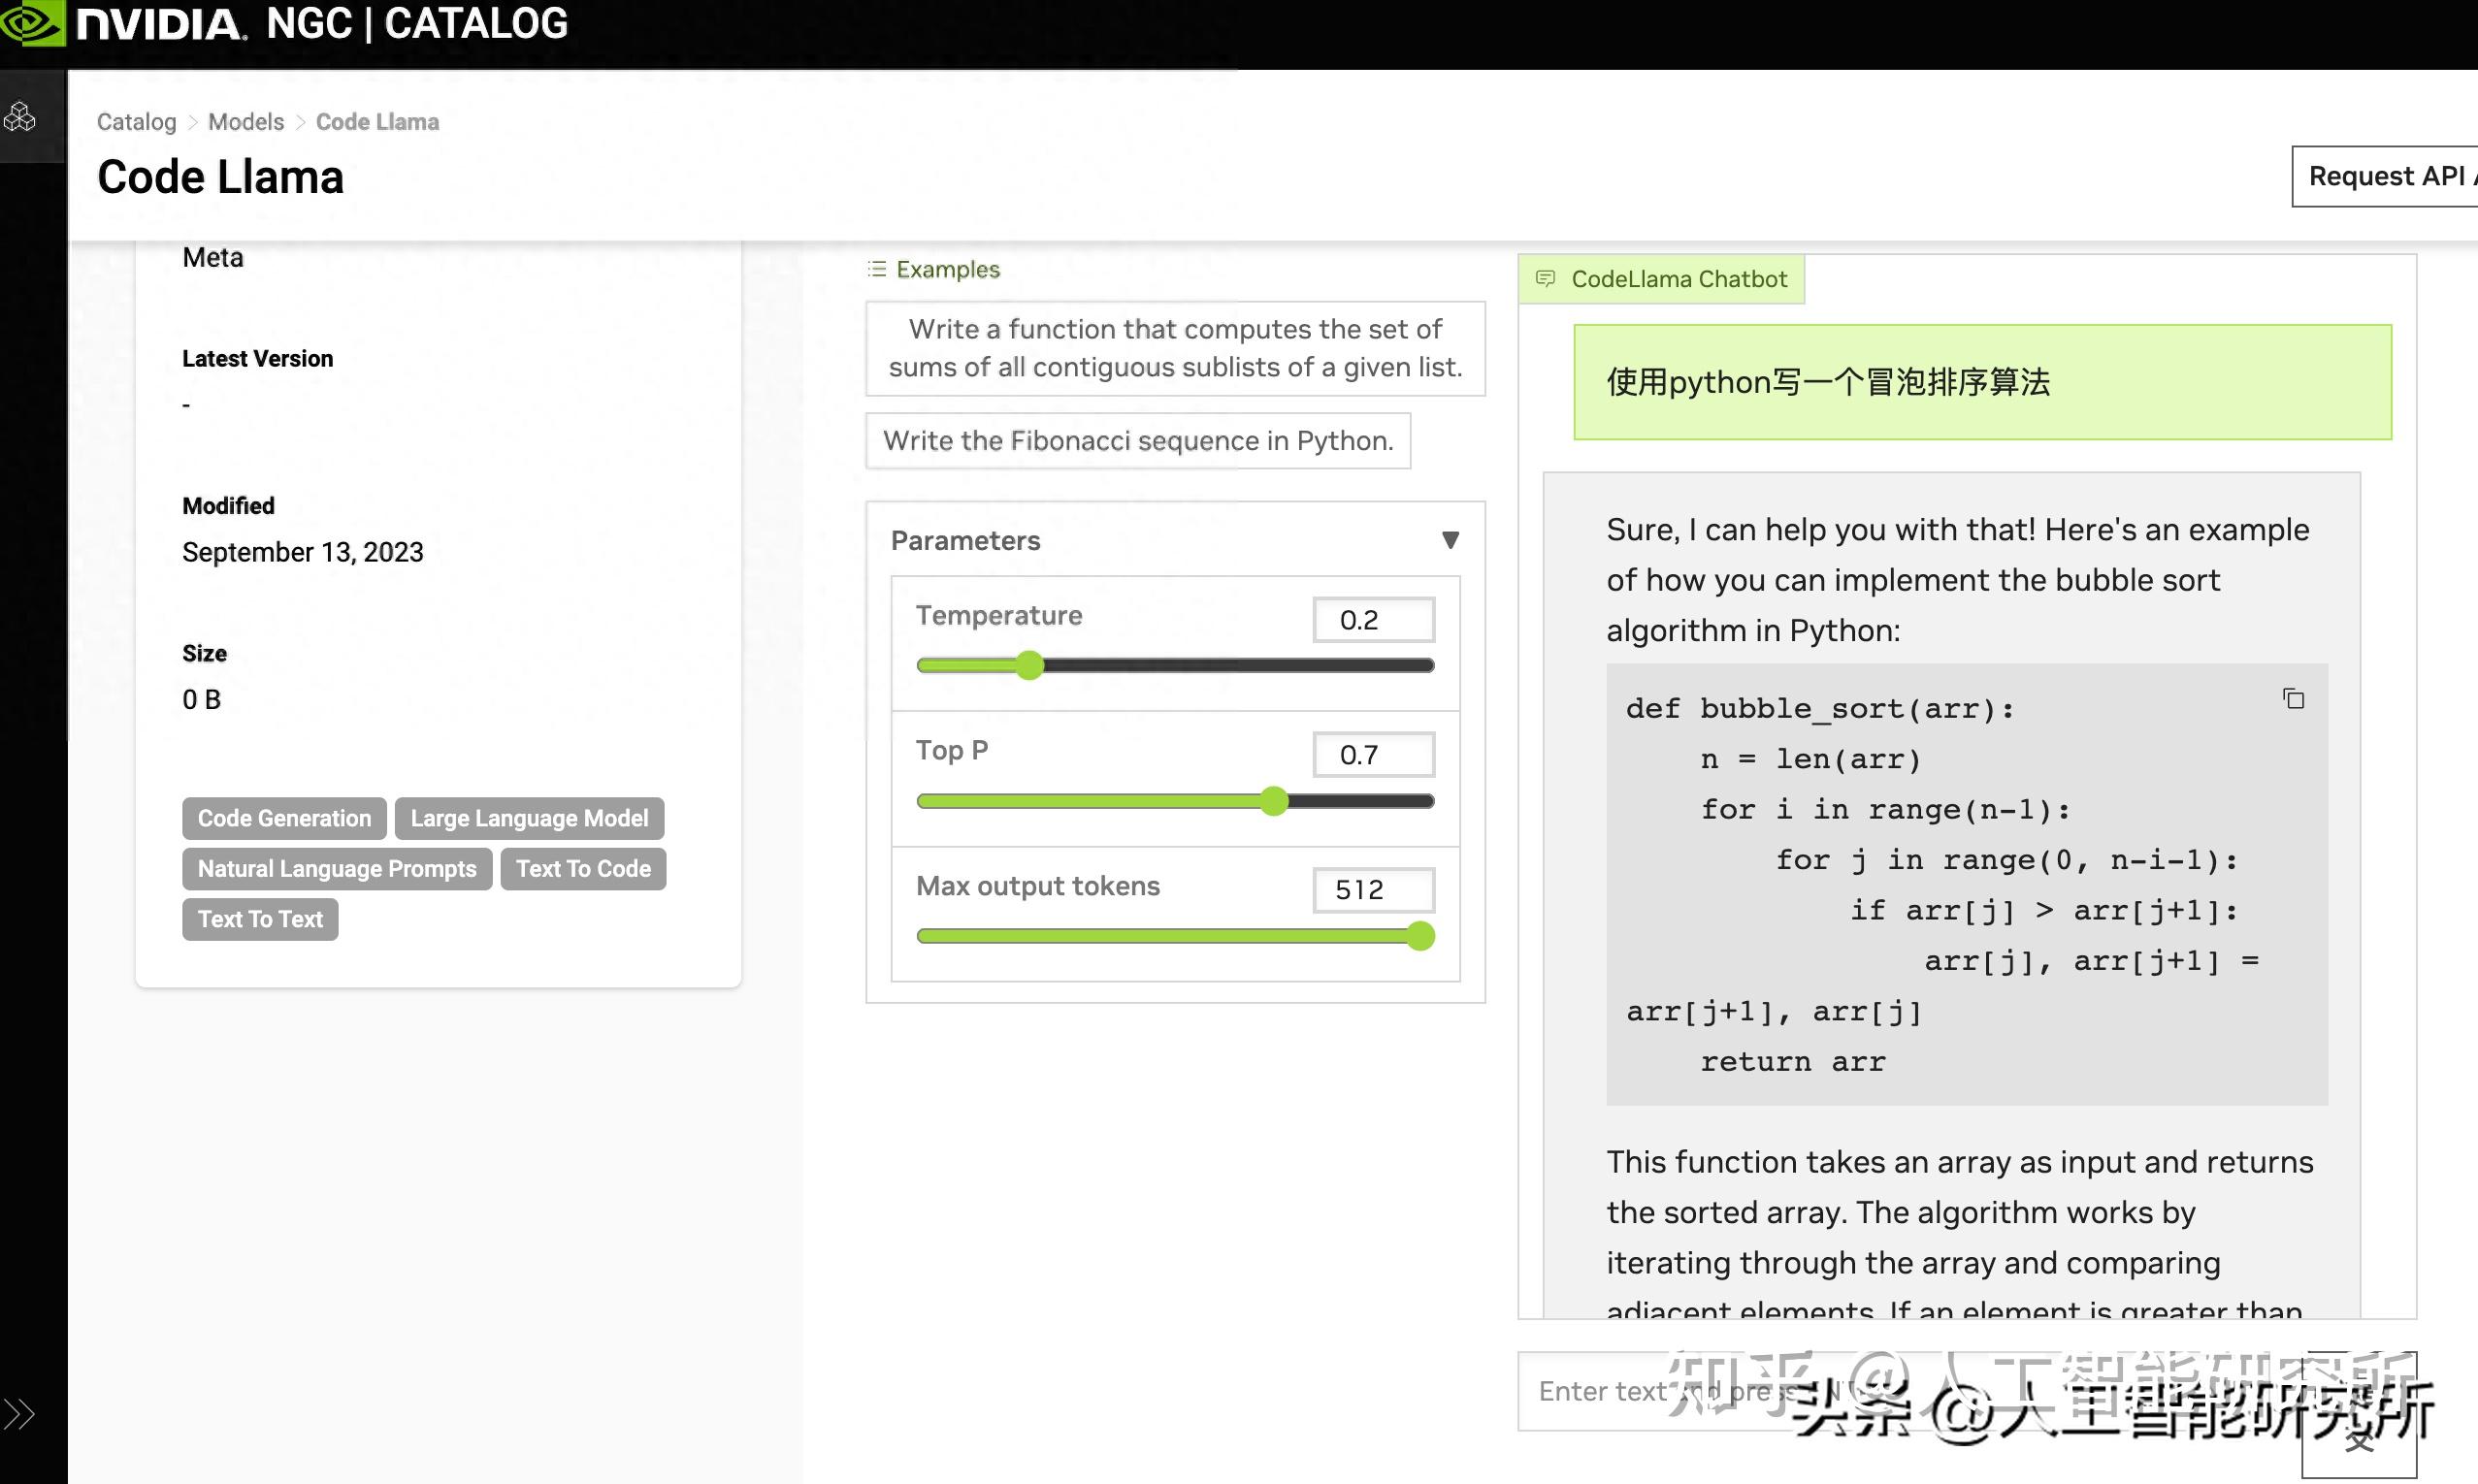Click the 'return arr' code line

point(1793,1062)
